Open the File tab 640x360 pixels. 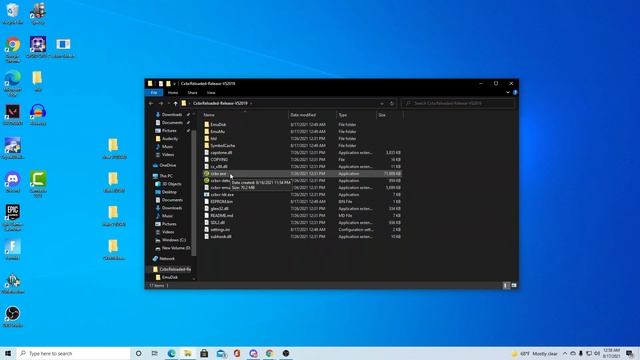tap(154, 93)
